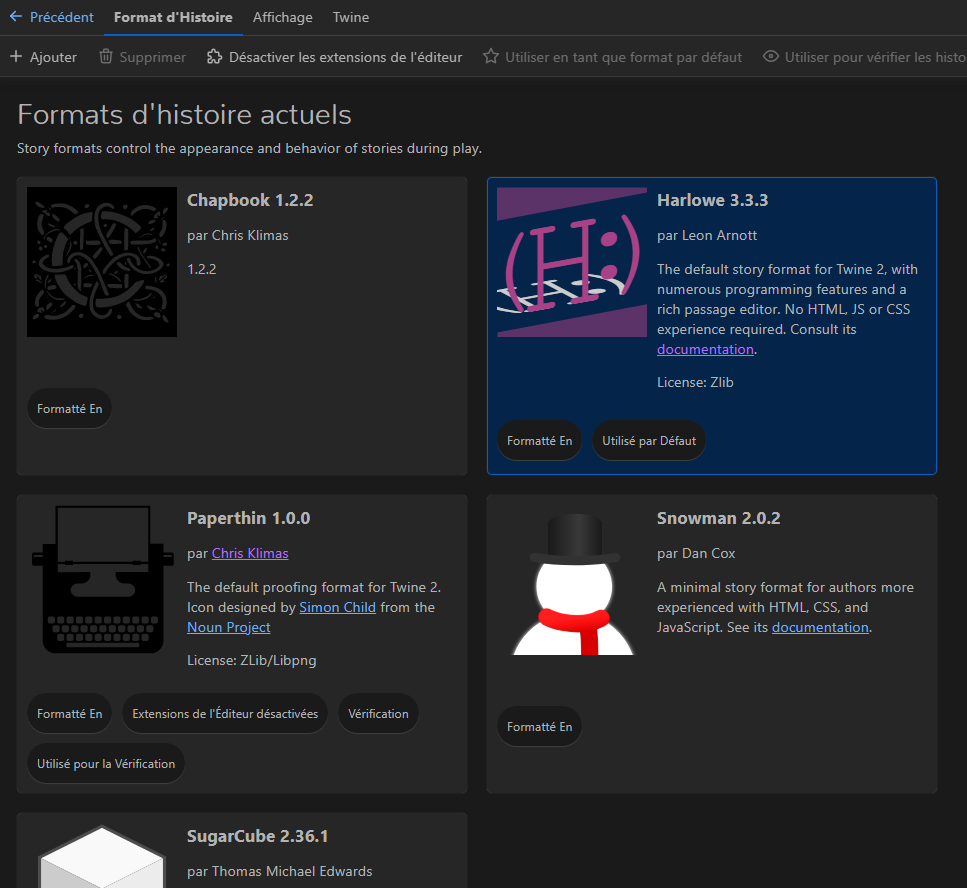This screenshot has height=888, width=967.
Task: Open the Noun Project link
Action: 228,627
